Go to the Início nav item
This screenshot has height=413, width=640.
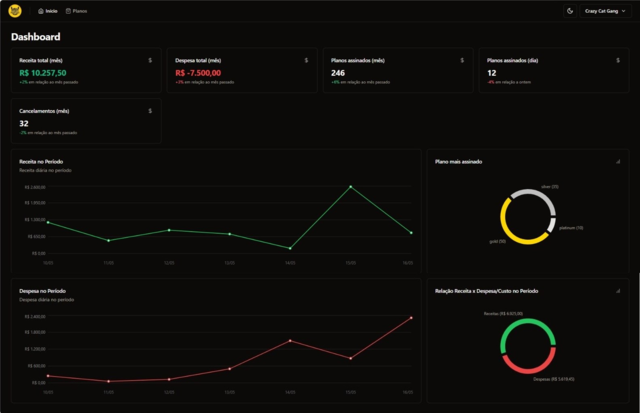[x=48, y=11]
